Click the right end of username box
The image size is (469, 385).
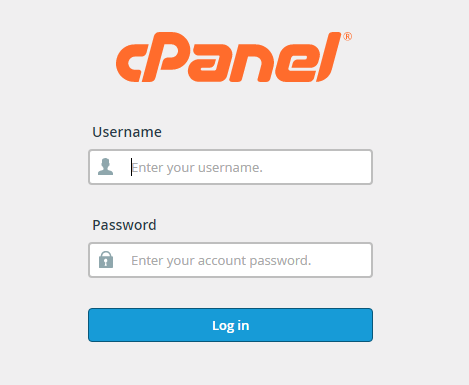coord(367,167)
